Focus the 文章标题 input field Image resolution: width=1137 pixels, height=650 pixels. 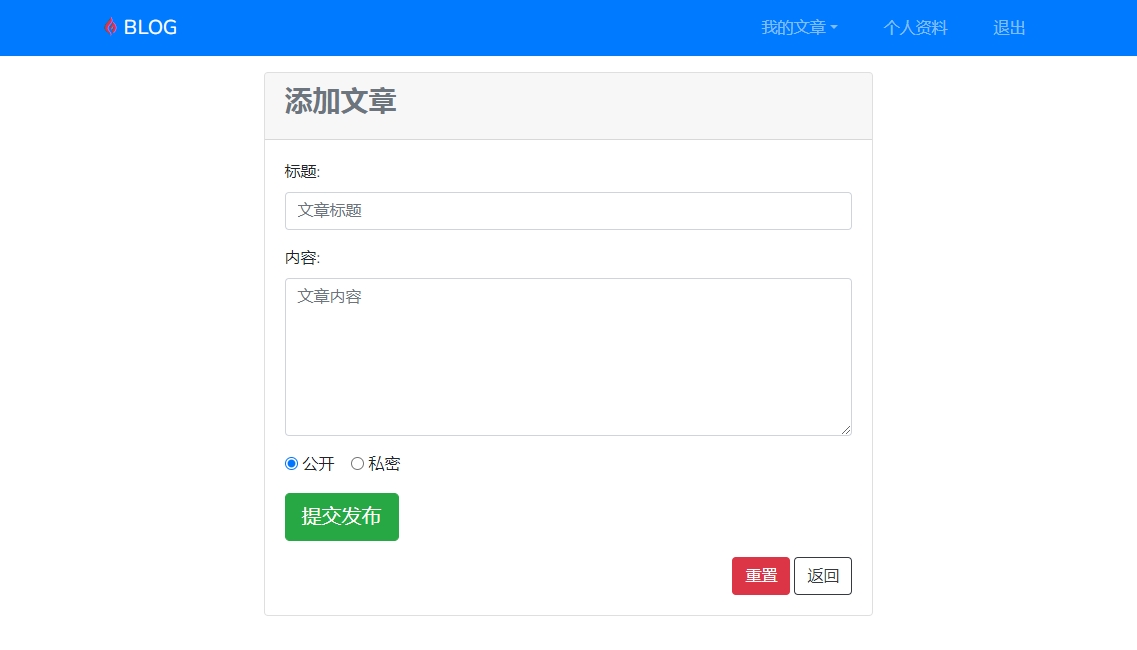568,211
